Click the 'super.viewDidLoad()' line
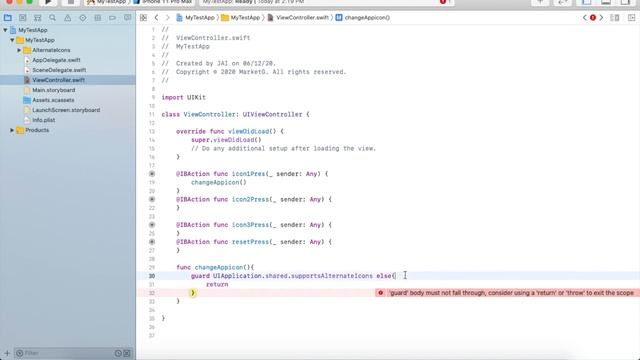 (226, 140)
